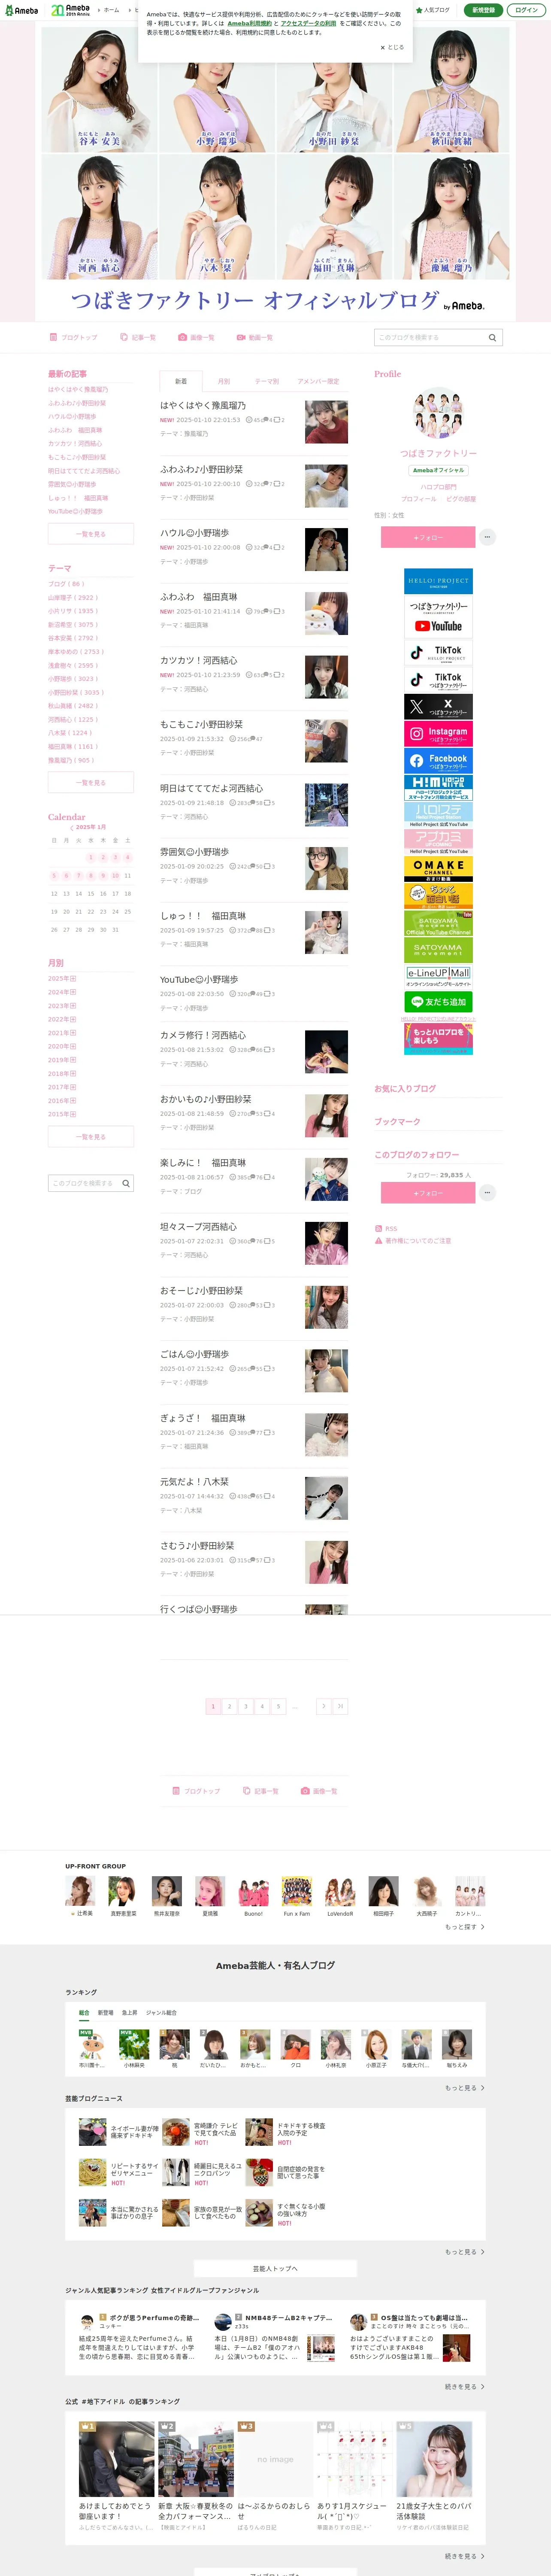Switch to the テーマ別 tab
551x2576 pixels.
tap(267, 381)
